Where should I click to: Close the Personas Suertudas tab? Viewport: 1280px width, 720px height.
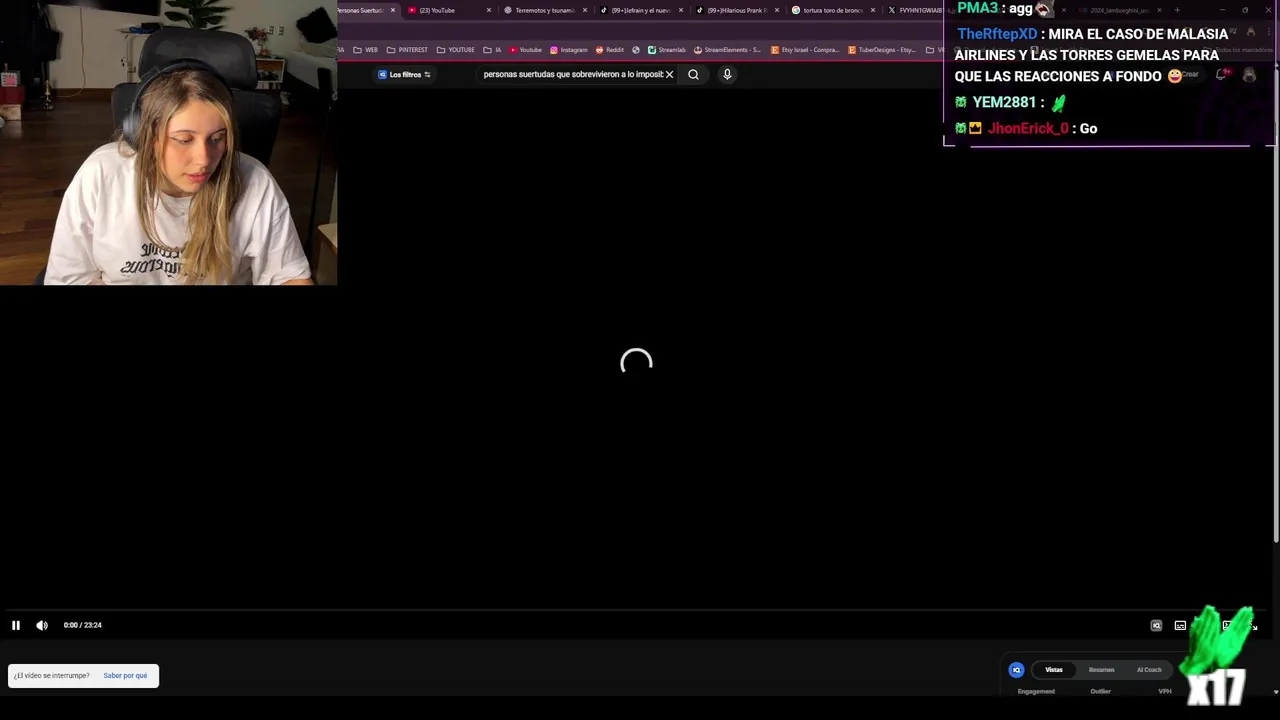(393, 10)
